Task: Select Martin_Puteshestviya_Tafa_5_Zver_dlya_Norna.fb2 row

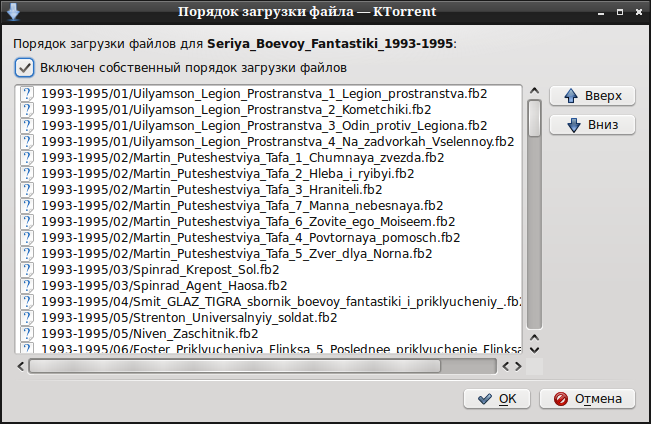Action: click(x=269, y=253)
